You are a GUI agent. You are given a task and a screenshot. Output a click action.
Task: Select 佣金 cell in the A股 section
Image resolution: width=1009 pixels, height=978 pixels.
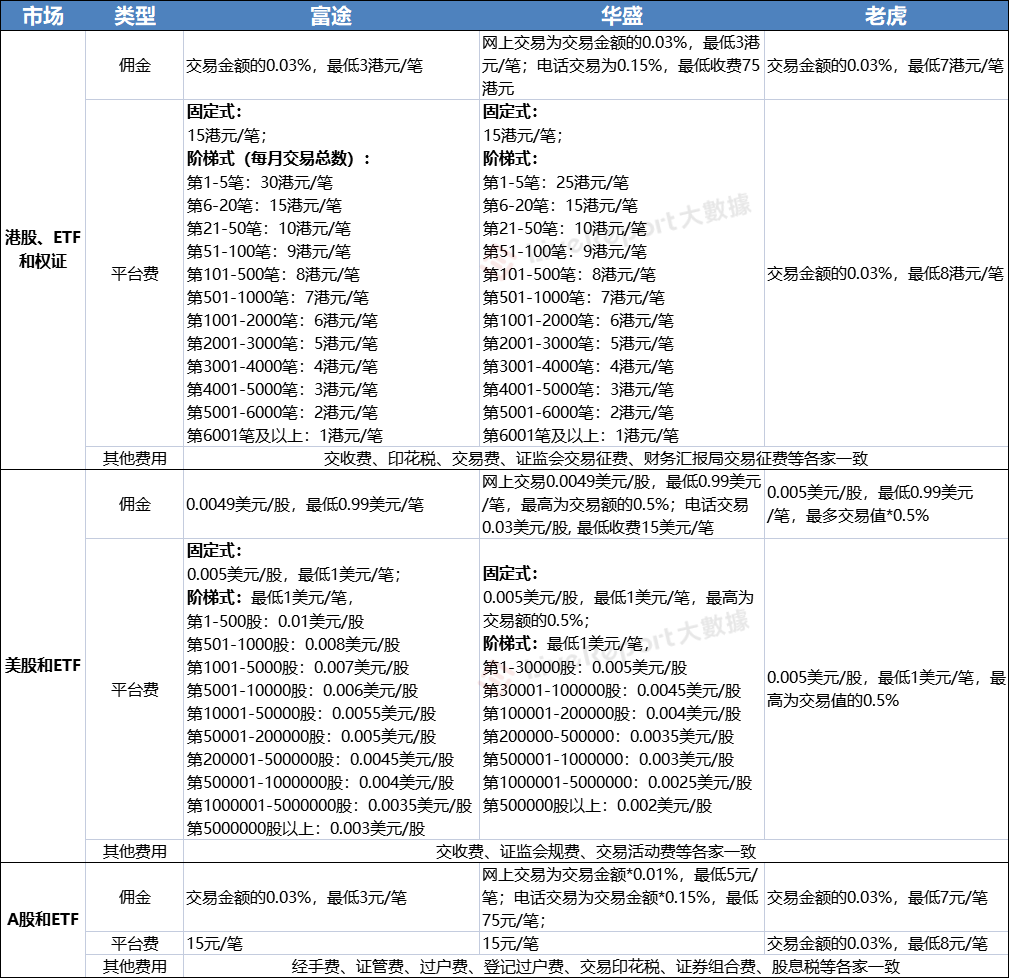tap(134, 897)
